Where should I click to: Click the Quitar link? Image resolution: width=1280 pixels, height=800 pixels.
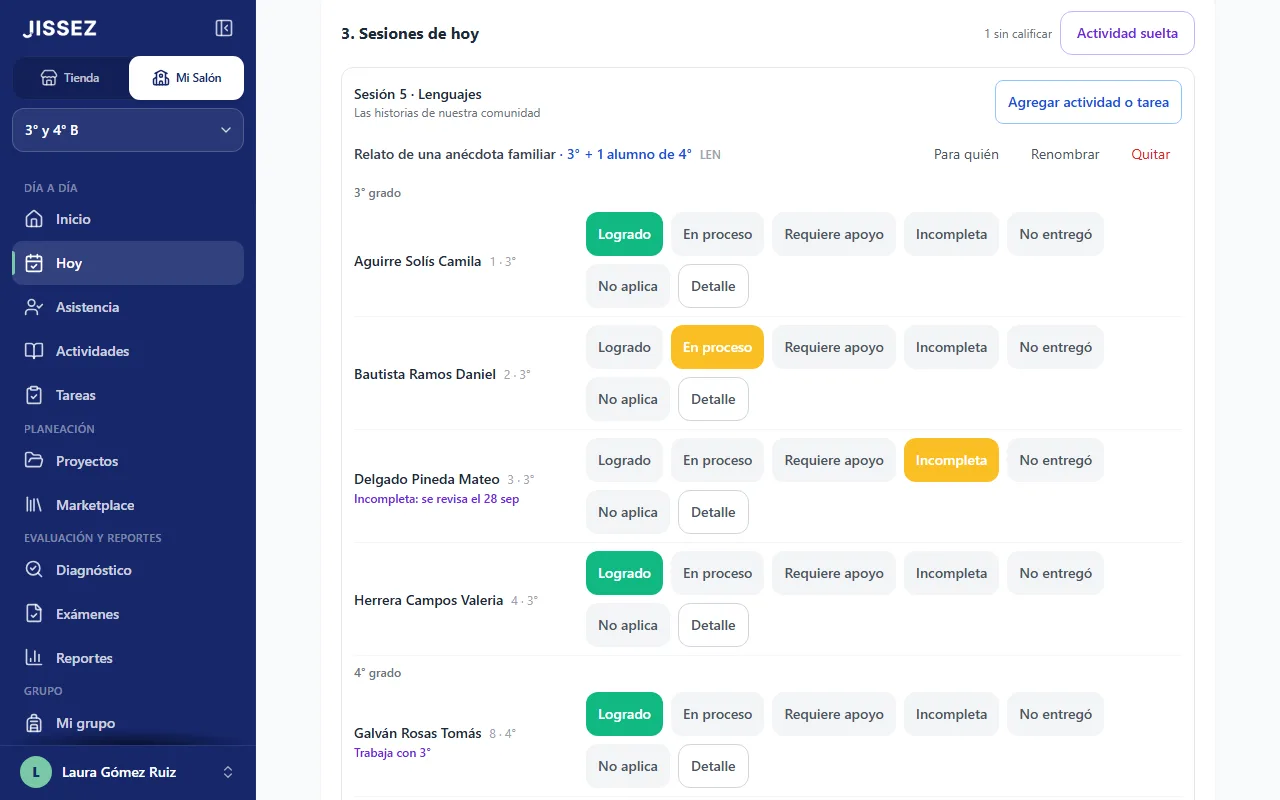(1150, 154)
